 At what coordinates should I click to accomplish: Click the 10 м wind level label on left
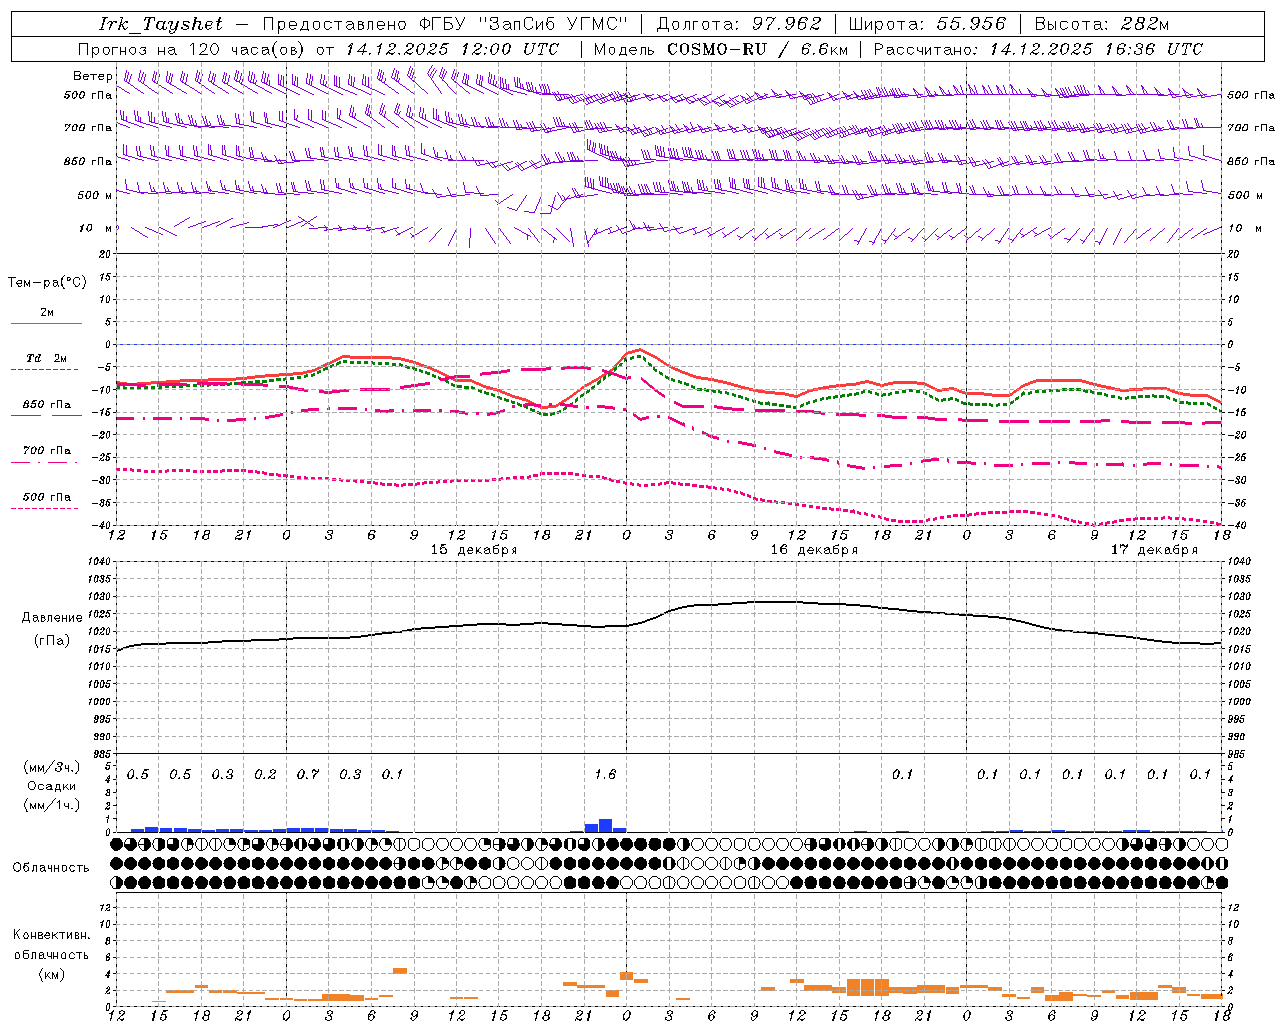[x=95, y=229]
